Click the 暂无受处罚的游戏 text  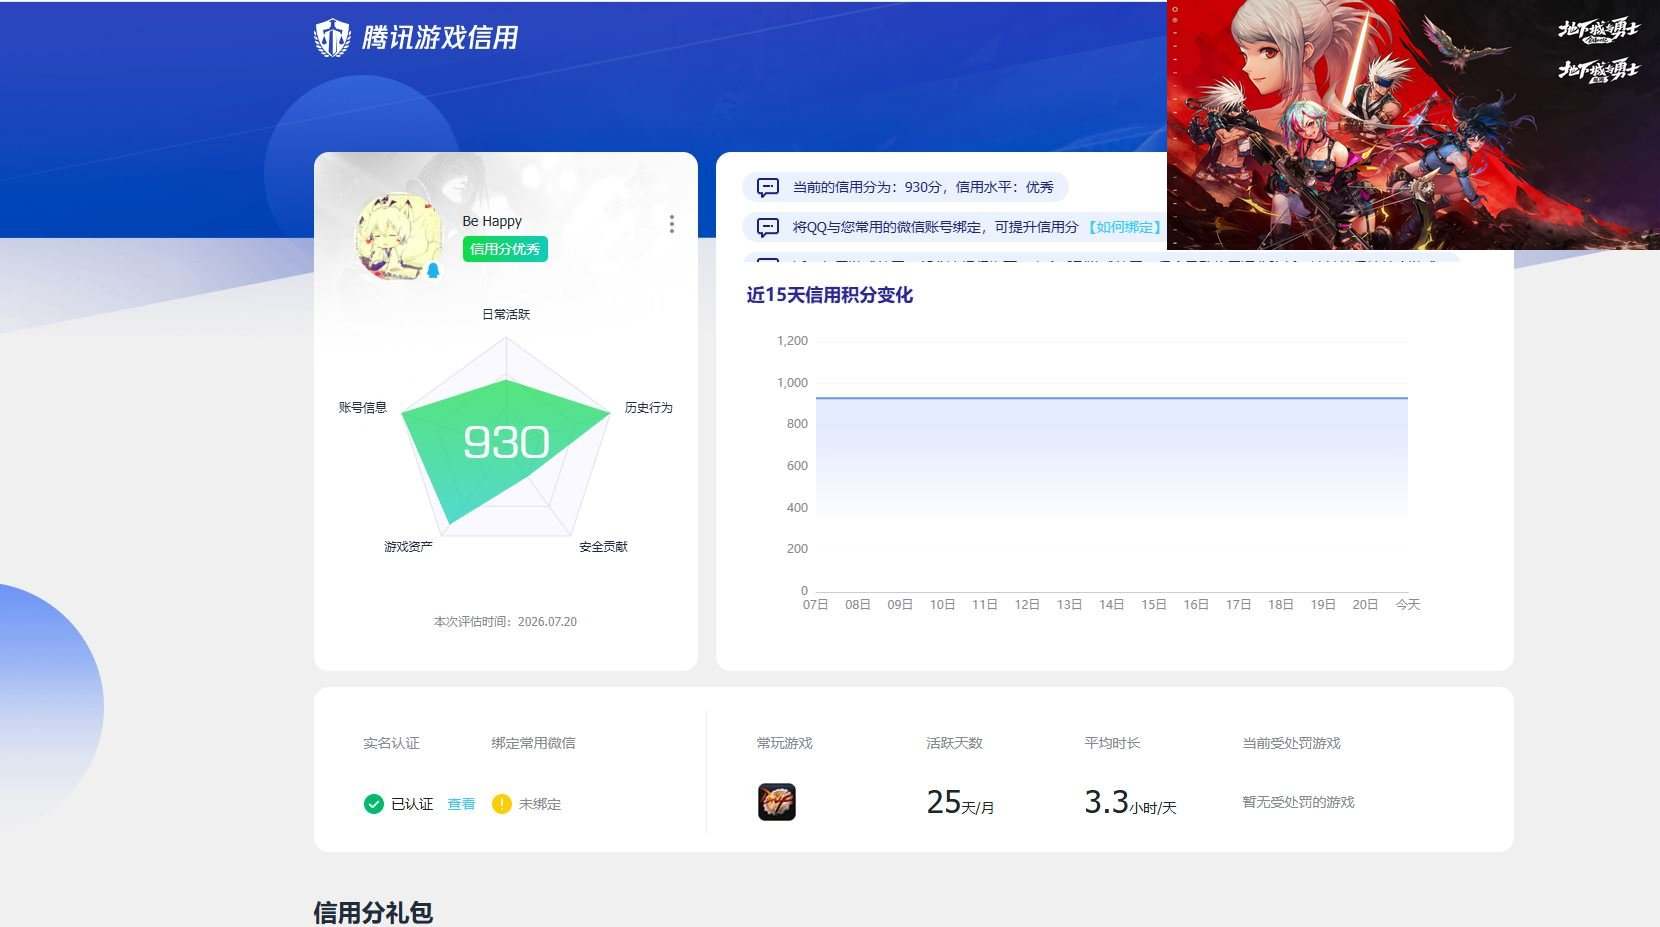tap(1298, 802)
